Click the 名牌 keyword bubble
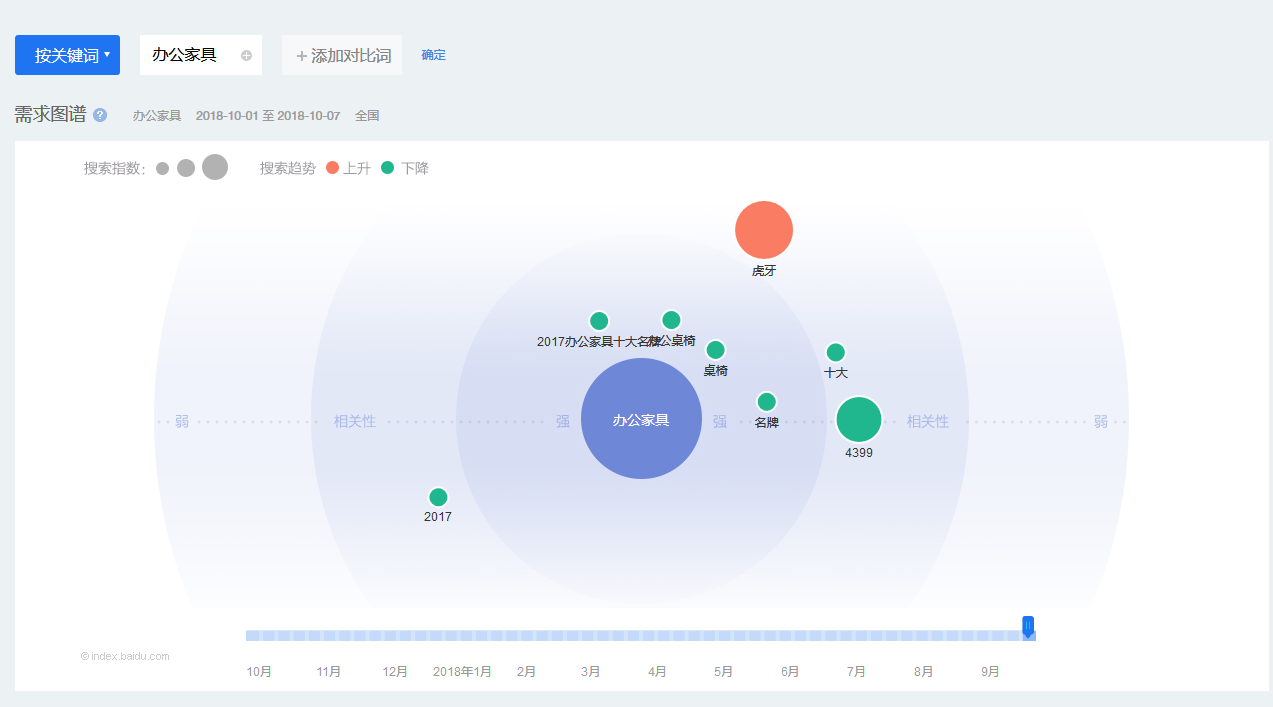Viewport: 1273px width, 707px height. coord(767,402)
